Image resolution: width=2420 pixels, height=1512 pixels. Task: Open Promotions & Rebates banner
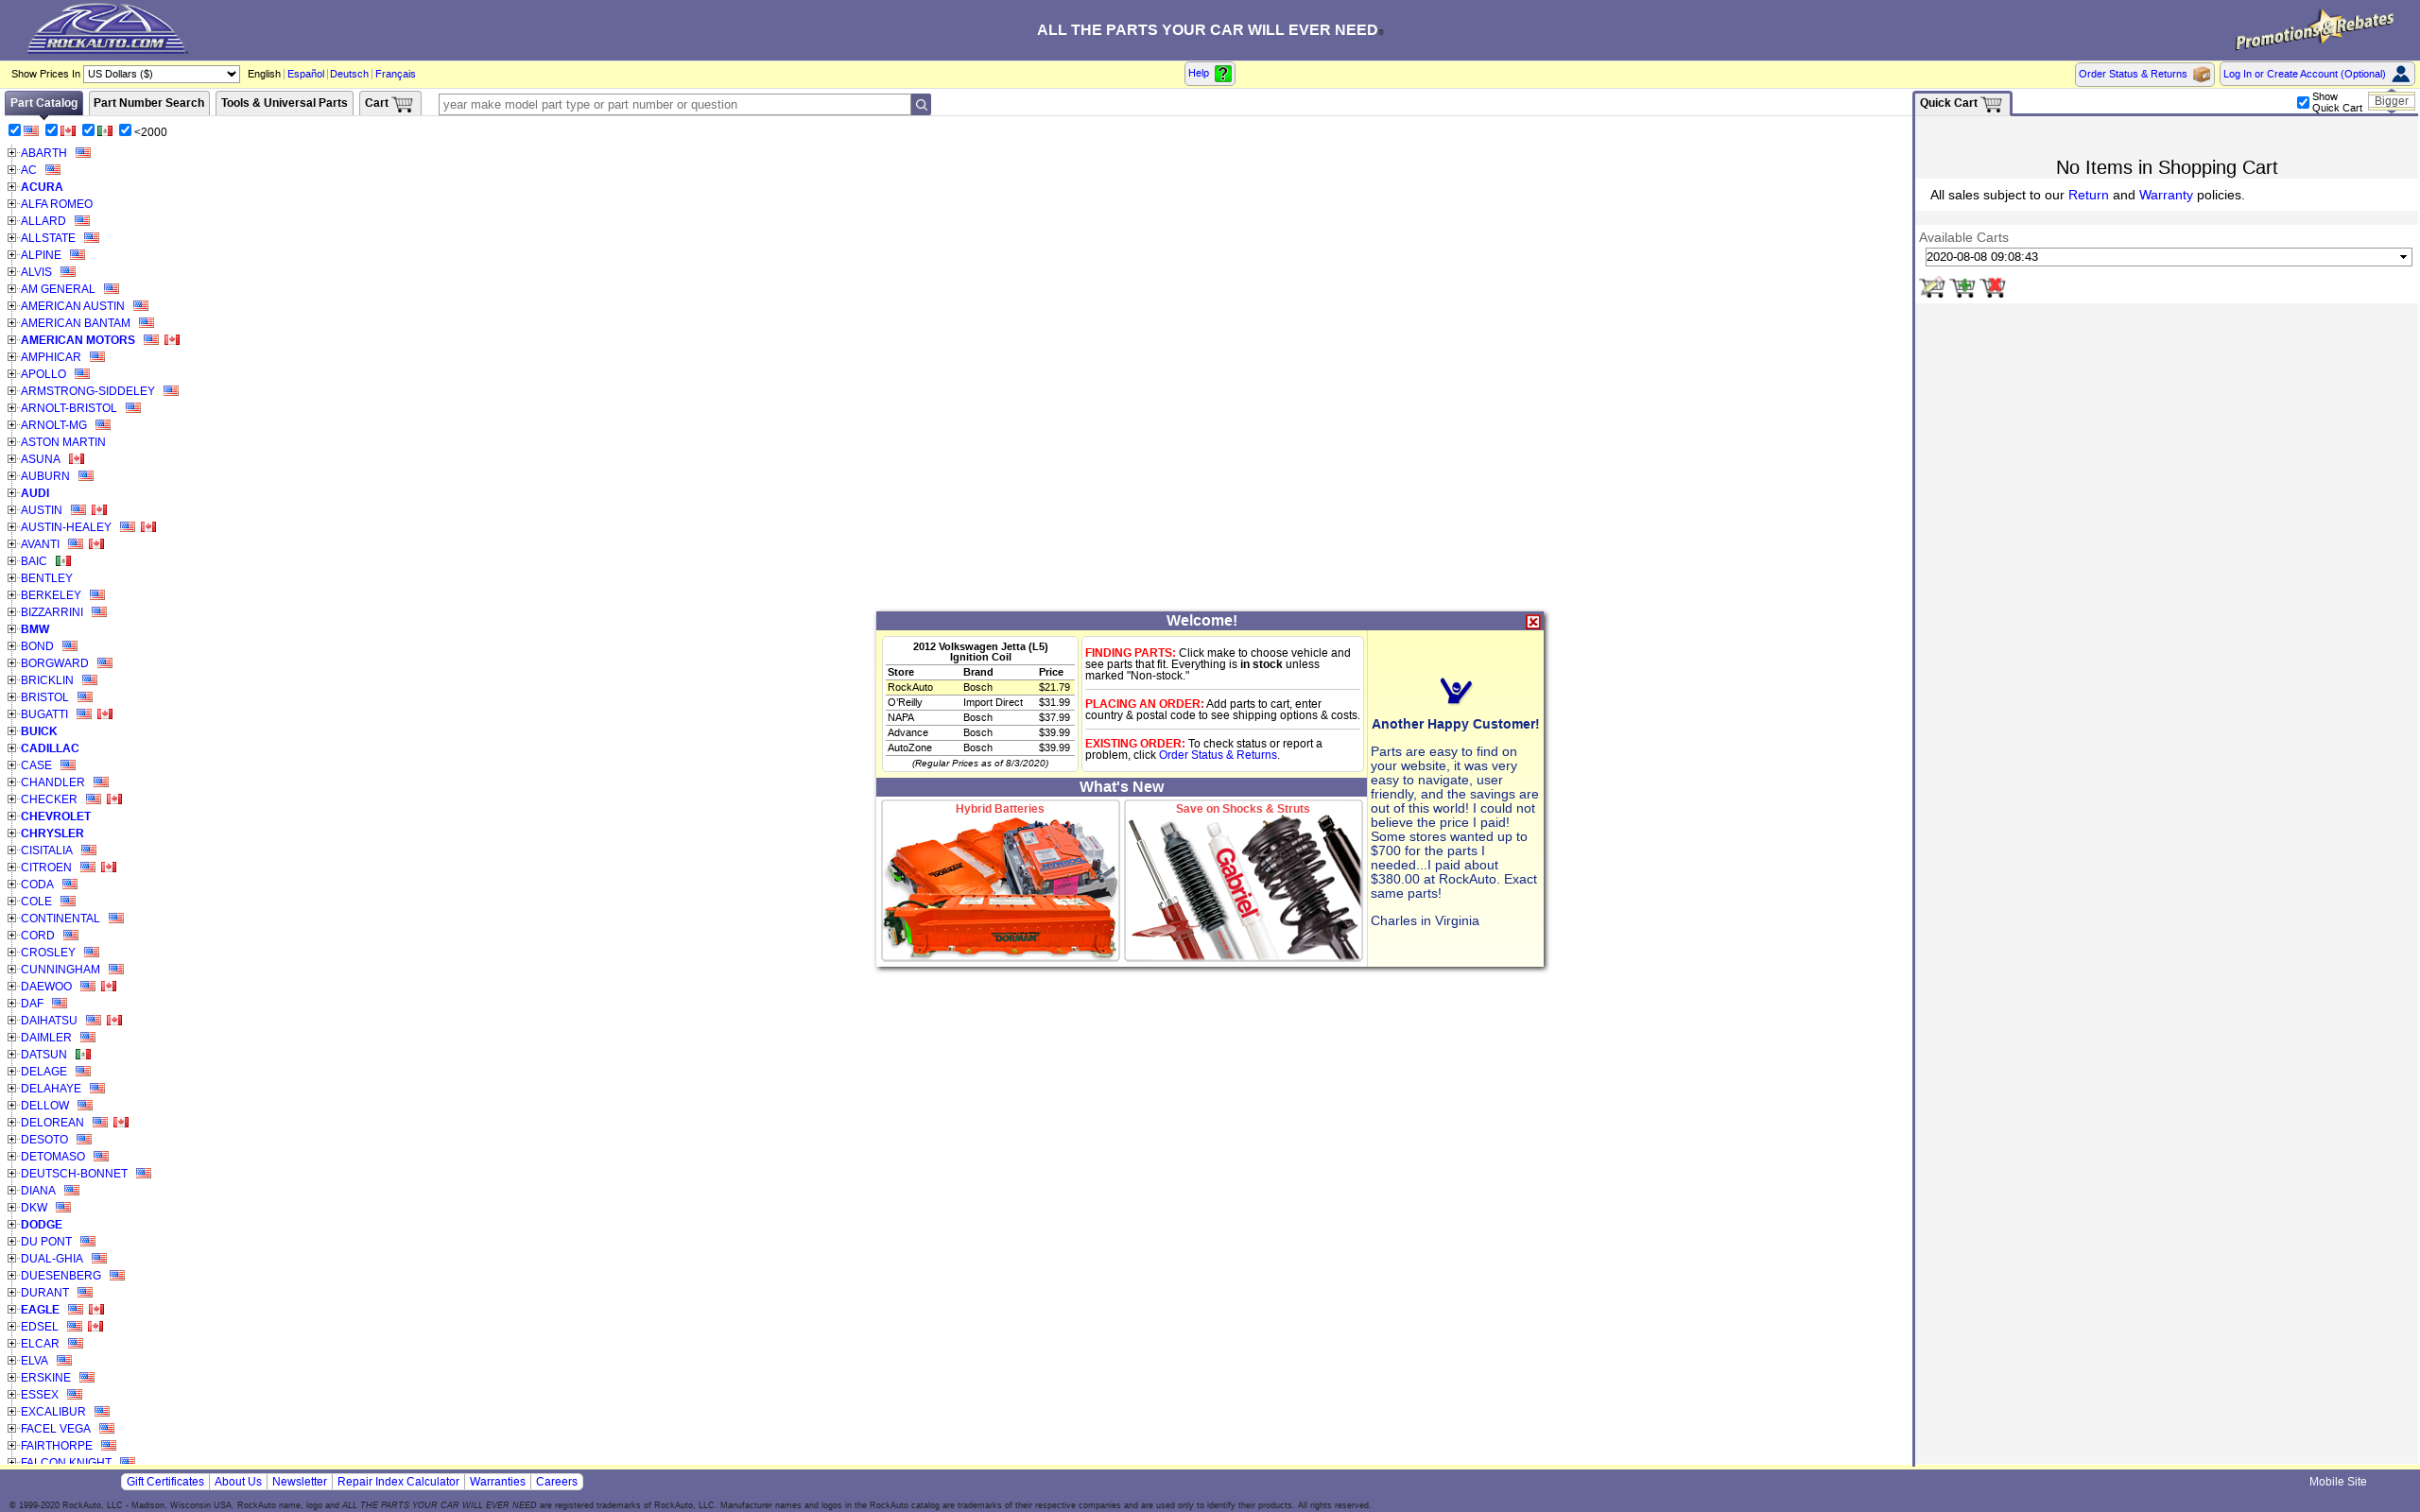click(x=2314, y=29)
